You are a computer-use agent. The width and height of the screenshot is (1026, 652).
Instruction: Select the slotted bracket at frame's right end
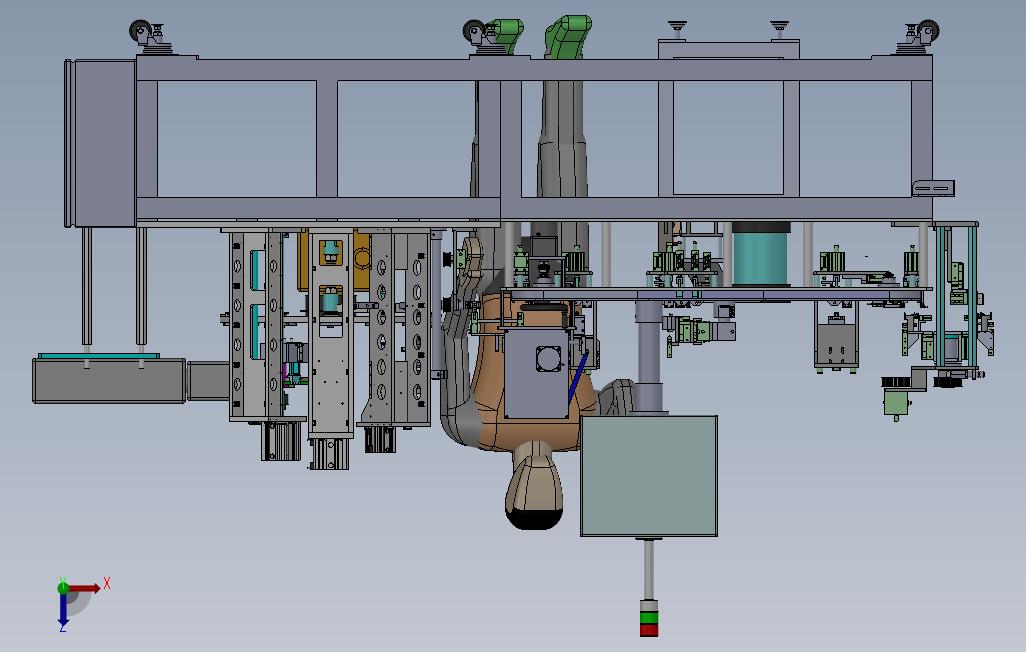(x=934, y=188)
